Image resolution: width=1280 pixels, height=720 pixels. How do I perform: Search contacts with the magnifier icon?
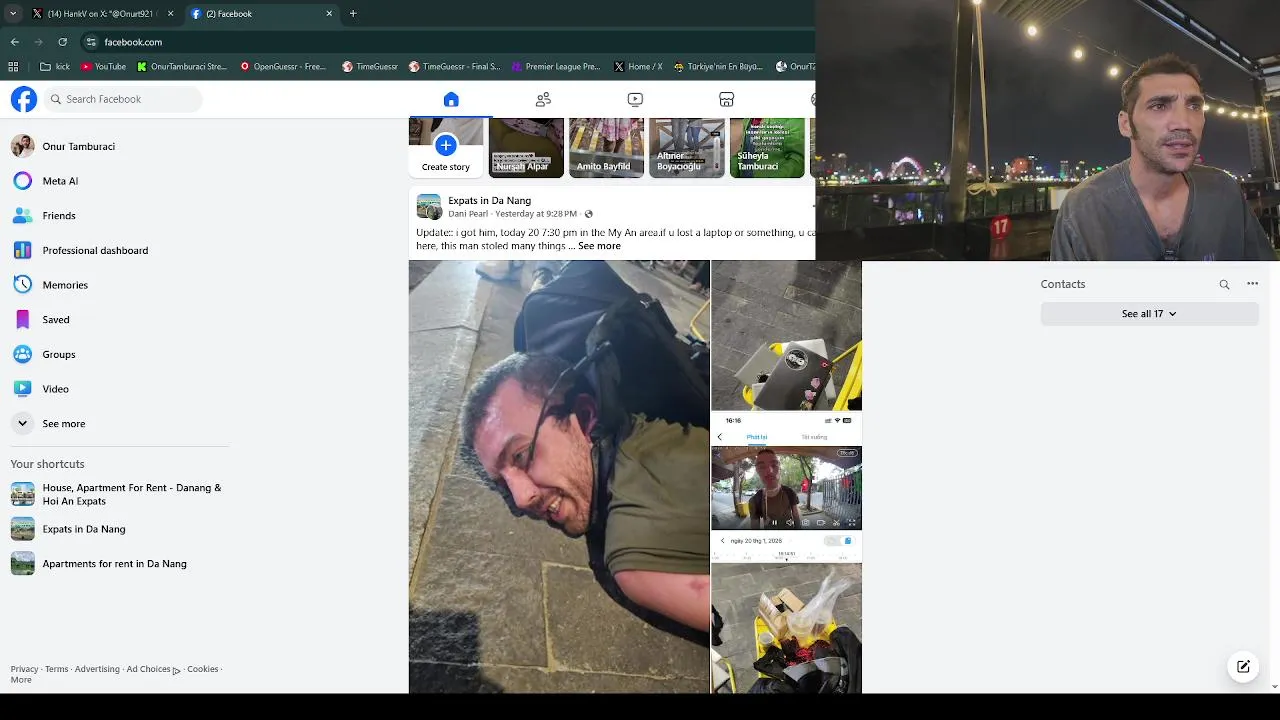pyautogui.click(x=1224, y=284)
